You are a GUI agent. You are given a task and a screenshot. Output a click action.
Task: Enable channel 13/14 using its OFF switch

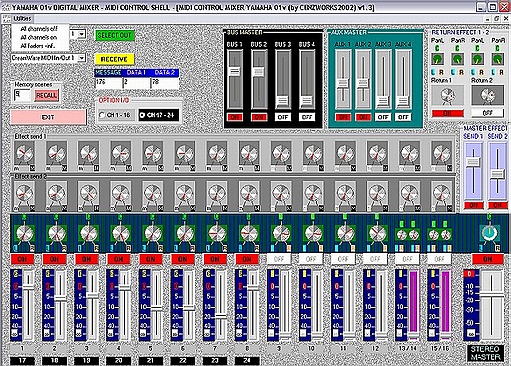click(407, 259)
